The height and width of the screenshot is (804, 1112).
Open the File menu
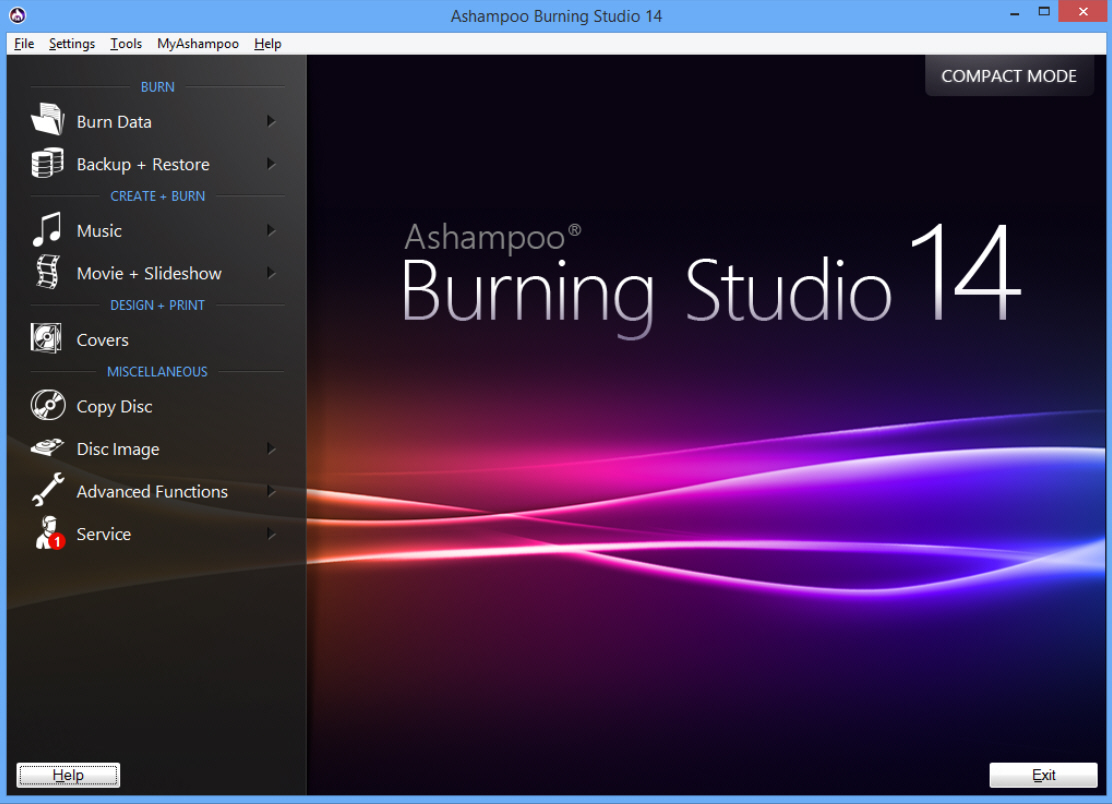click(x=24, y=43)
